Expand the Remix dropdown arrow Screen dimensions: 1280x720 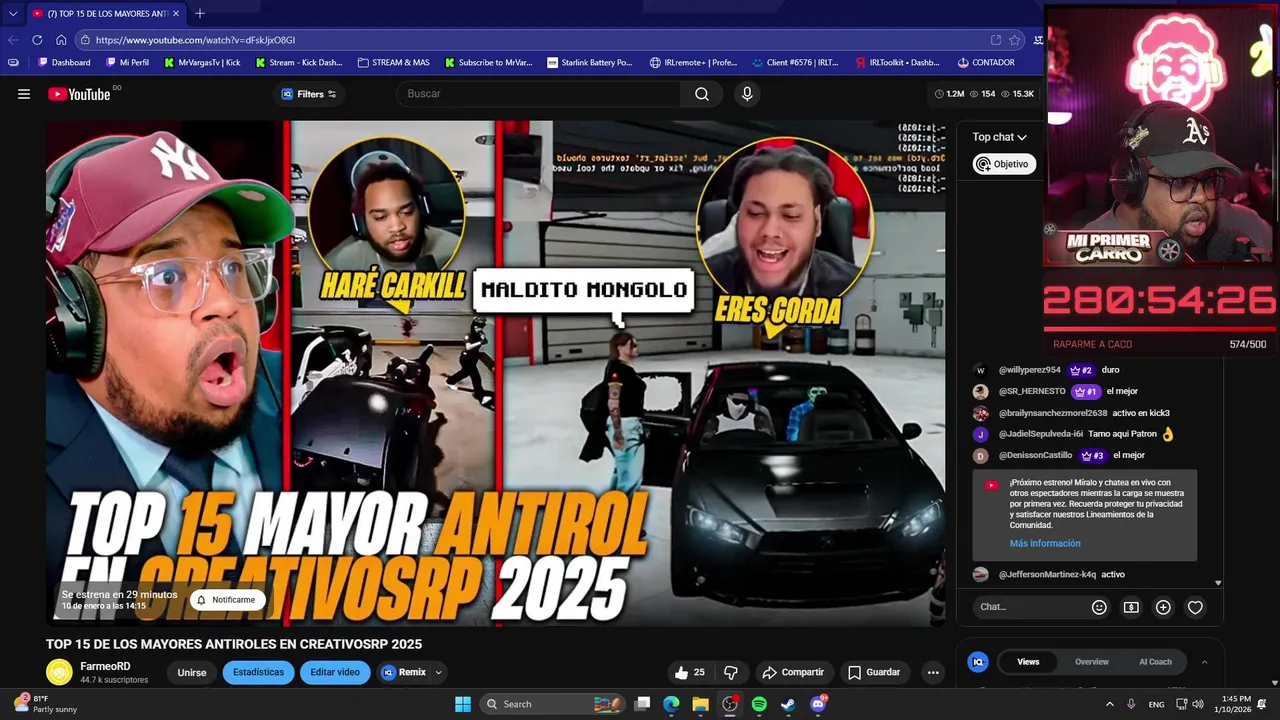pos(438,673)
